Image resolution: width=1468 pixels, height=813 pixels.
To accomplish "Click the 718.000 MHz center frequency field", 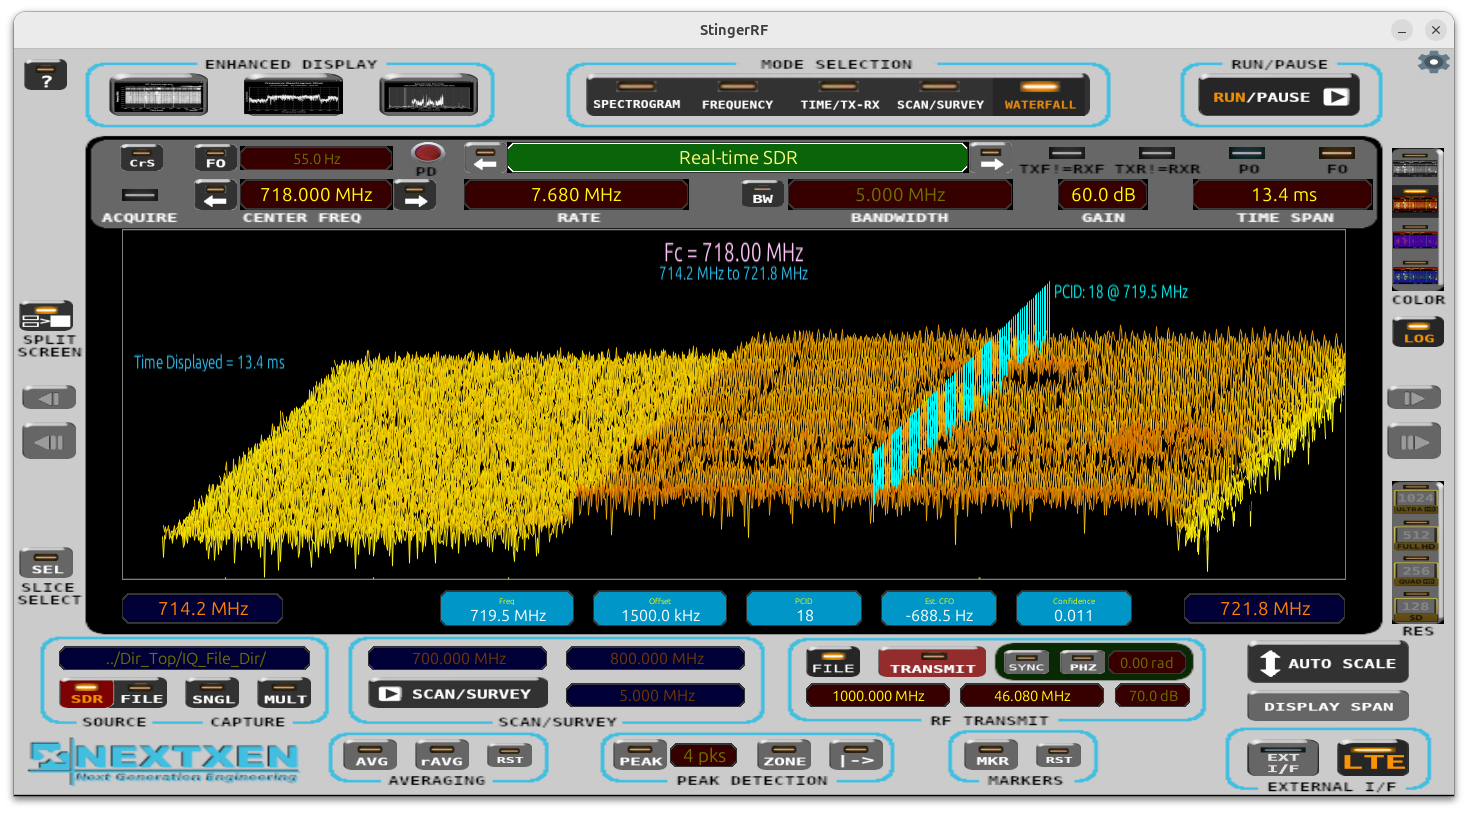I will (x=316, y=195).
